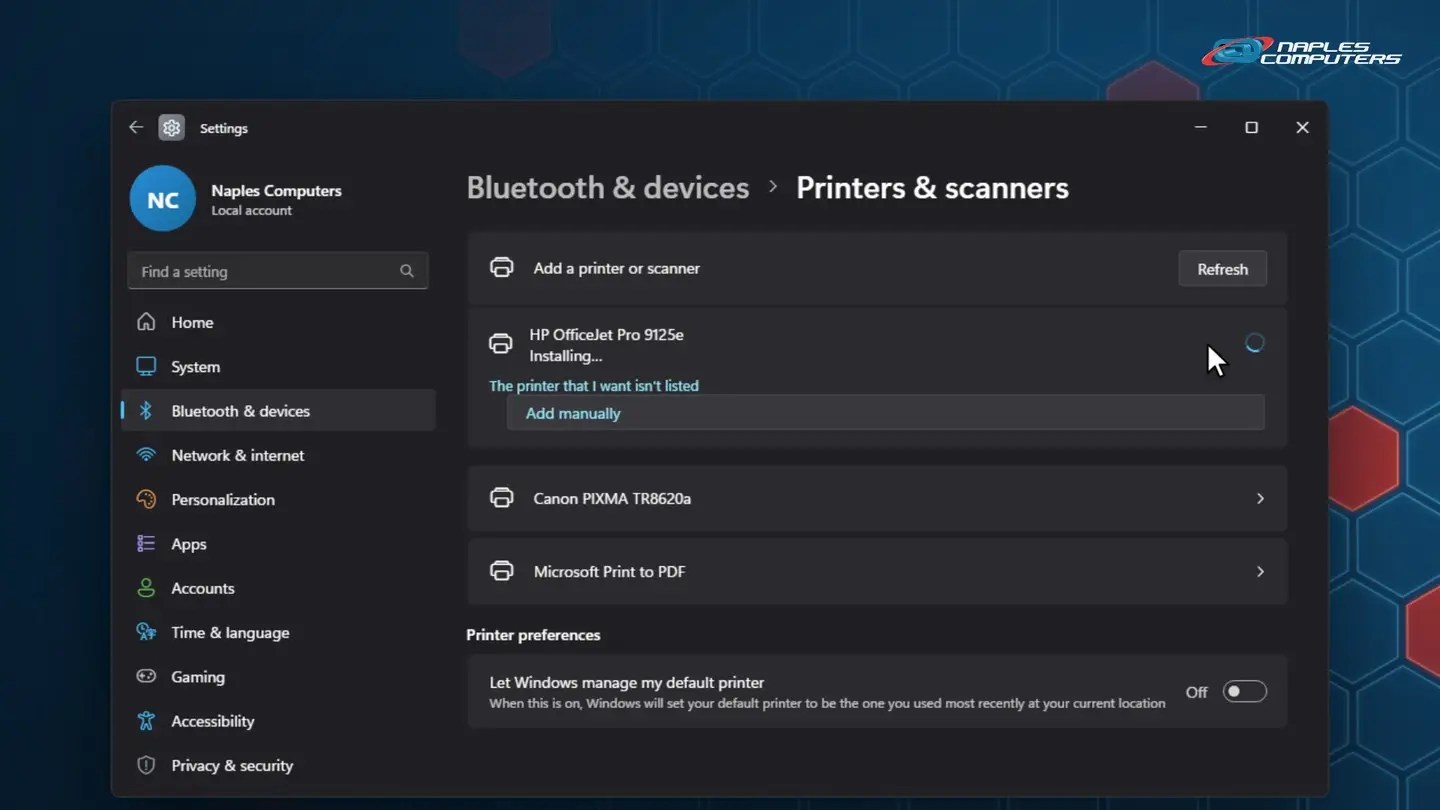Click the NC account avatar
The width and height of the screenshot is (1440, 810).
click(x=163, y=199)
